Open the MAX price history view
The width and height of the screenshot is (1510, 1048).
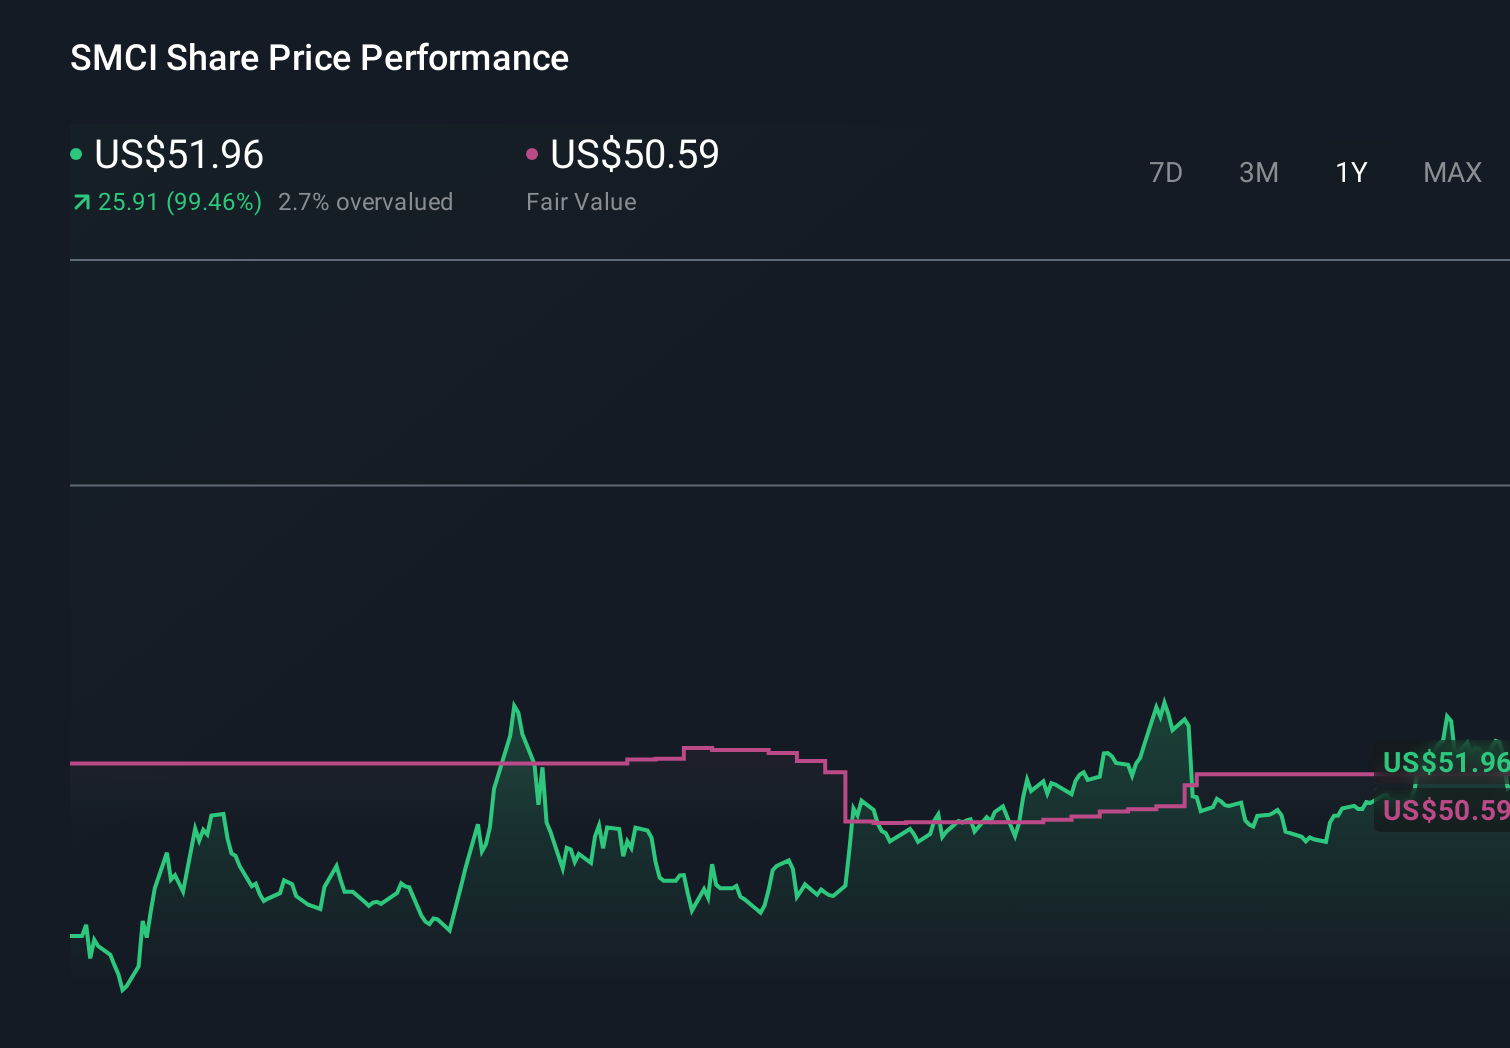coord(1451,172)
